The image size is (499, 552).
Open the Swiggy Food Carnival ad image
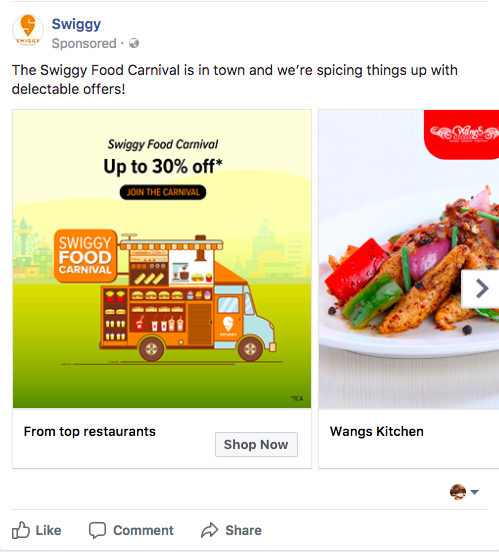[x=162, y=259]
